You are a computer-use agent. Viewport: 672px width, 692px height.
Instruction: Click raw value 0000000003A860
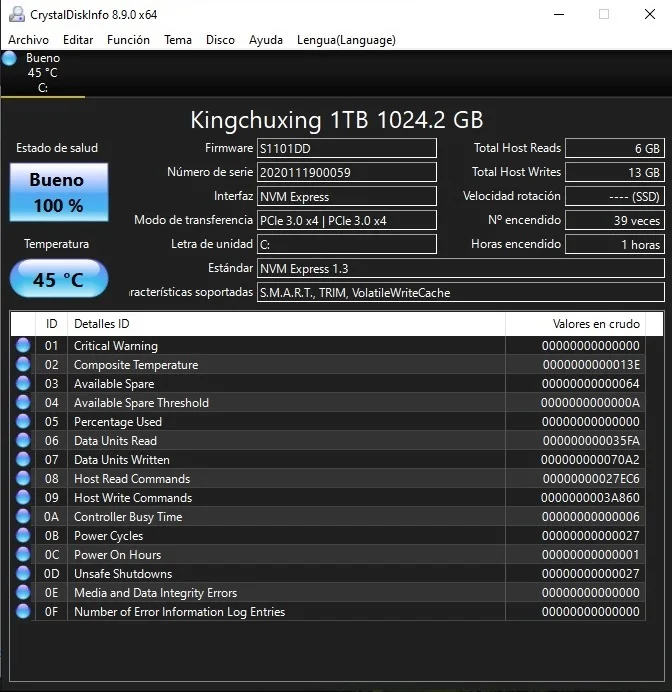(590, 497)
